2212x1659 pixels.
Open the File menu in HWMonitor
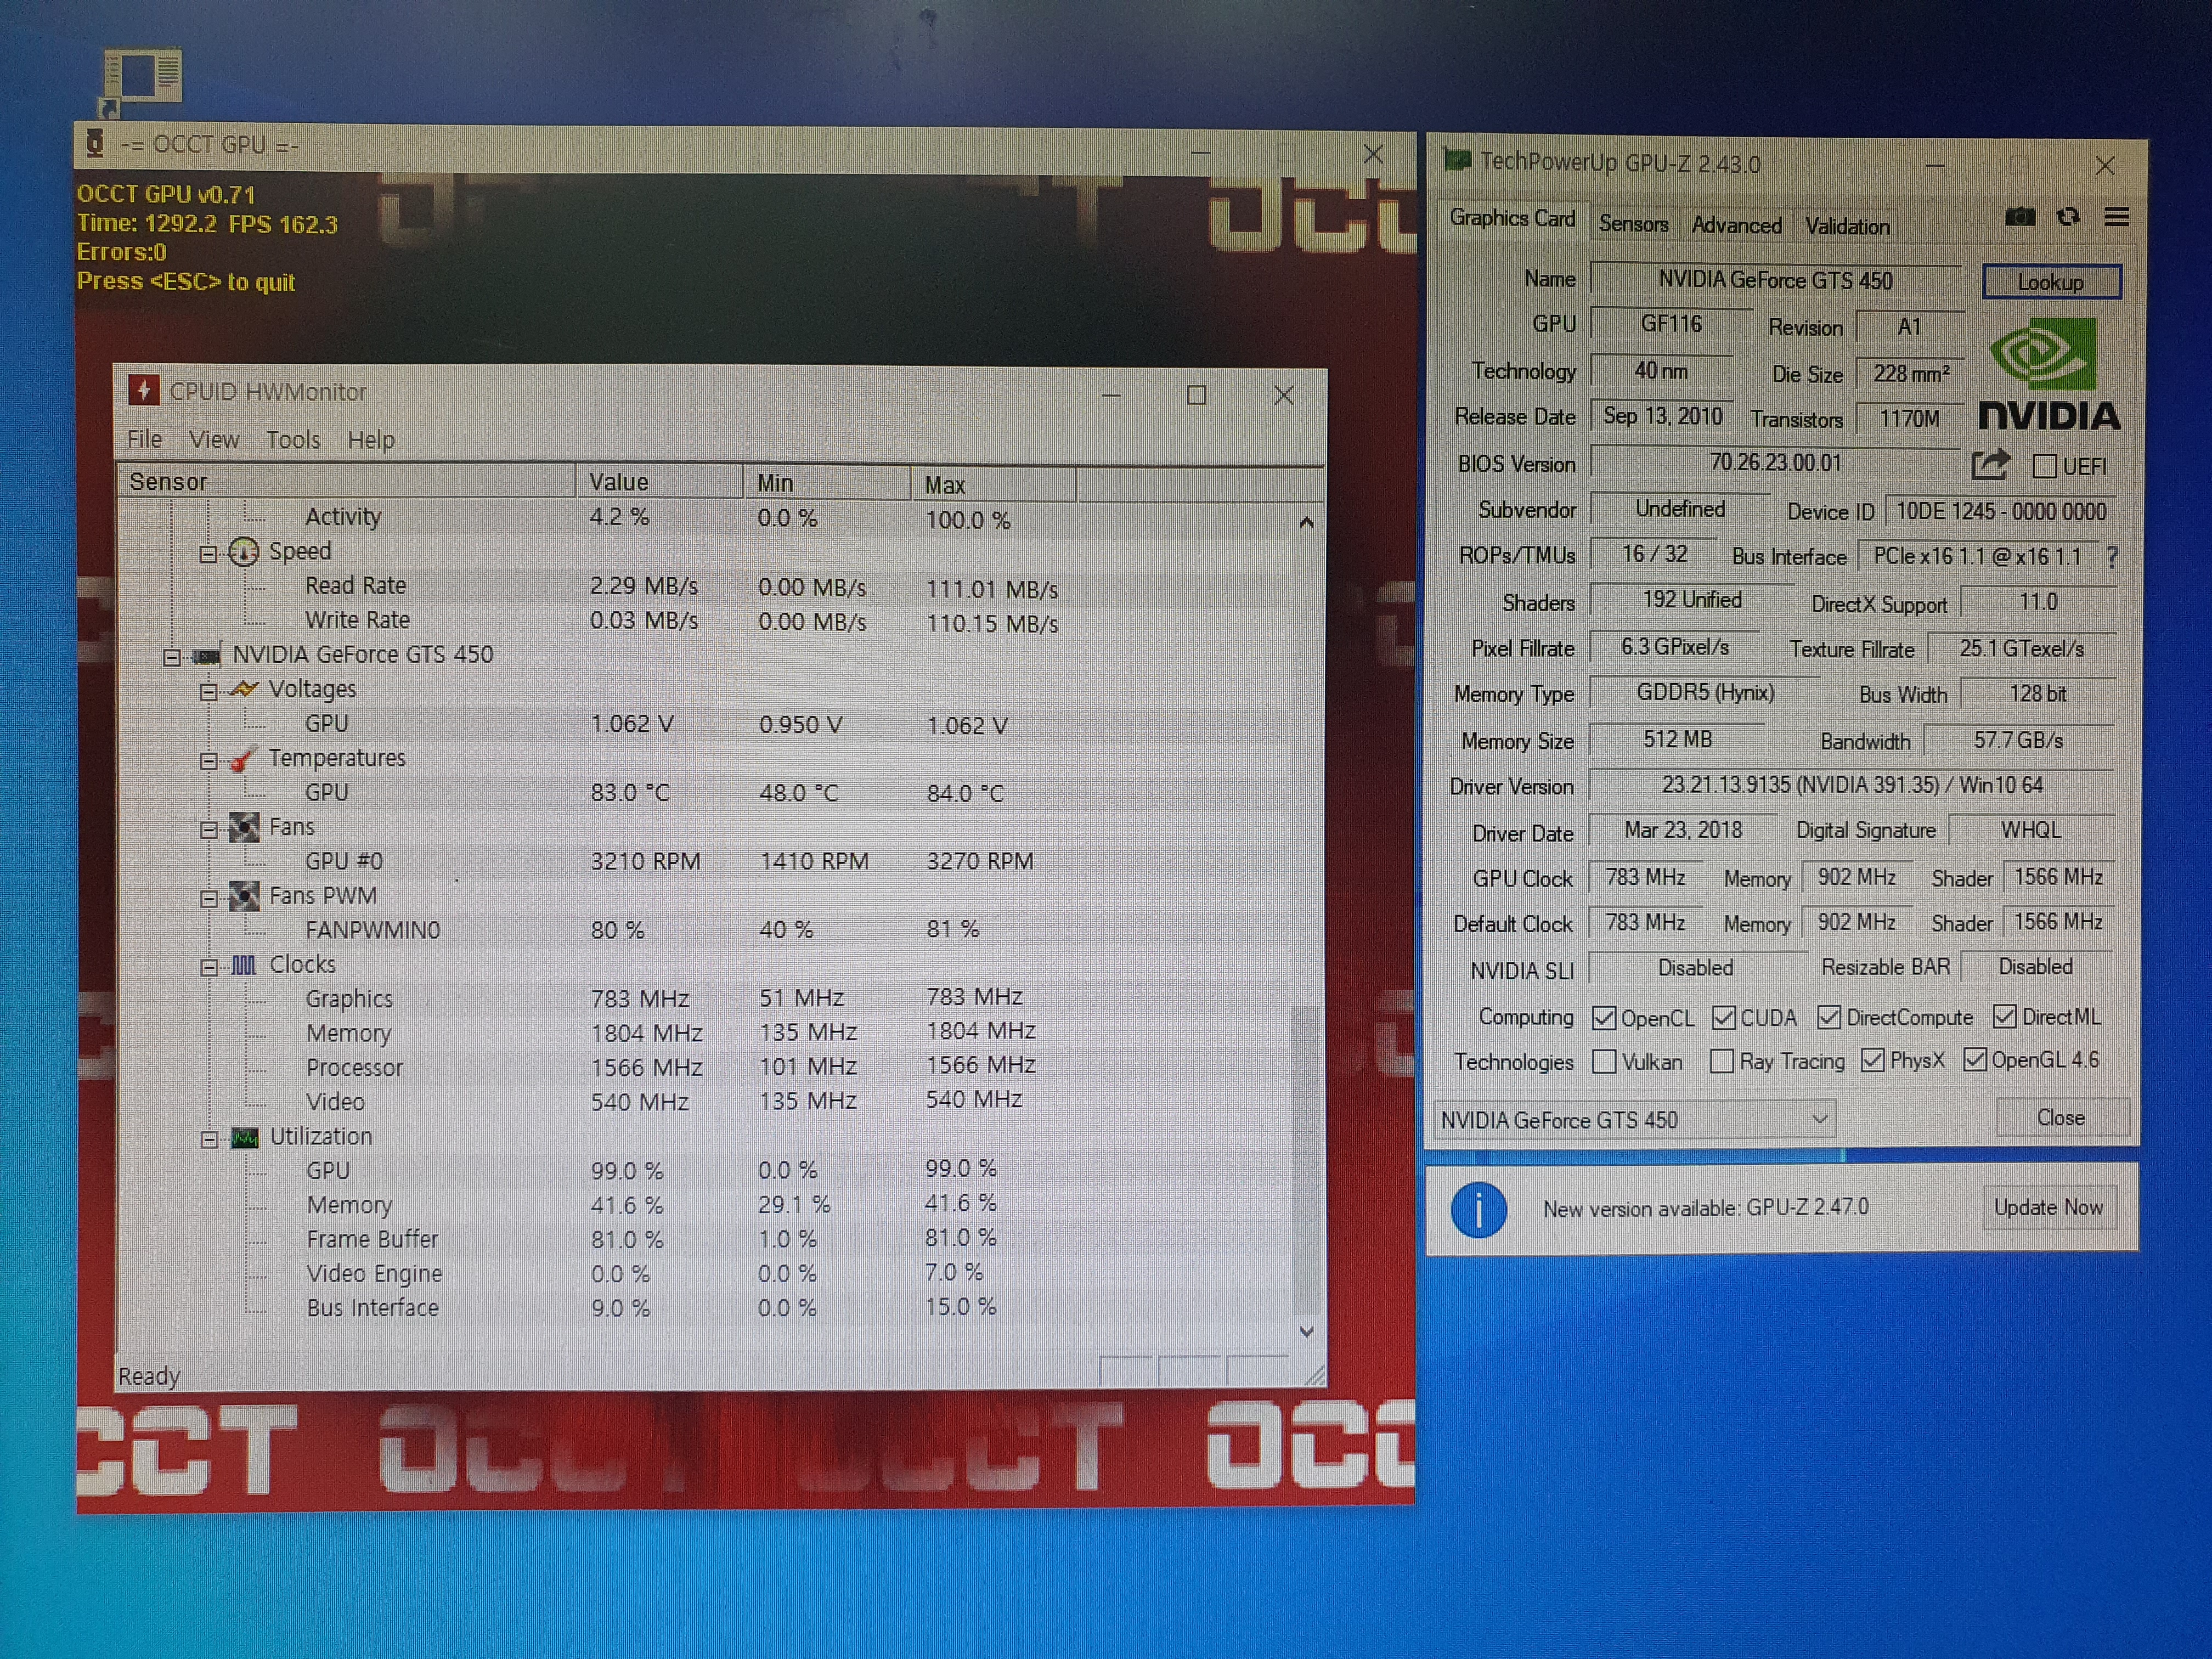[x=144, y=439]
